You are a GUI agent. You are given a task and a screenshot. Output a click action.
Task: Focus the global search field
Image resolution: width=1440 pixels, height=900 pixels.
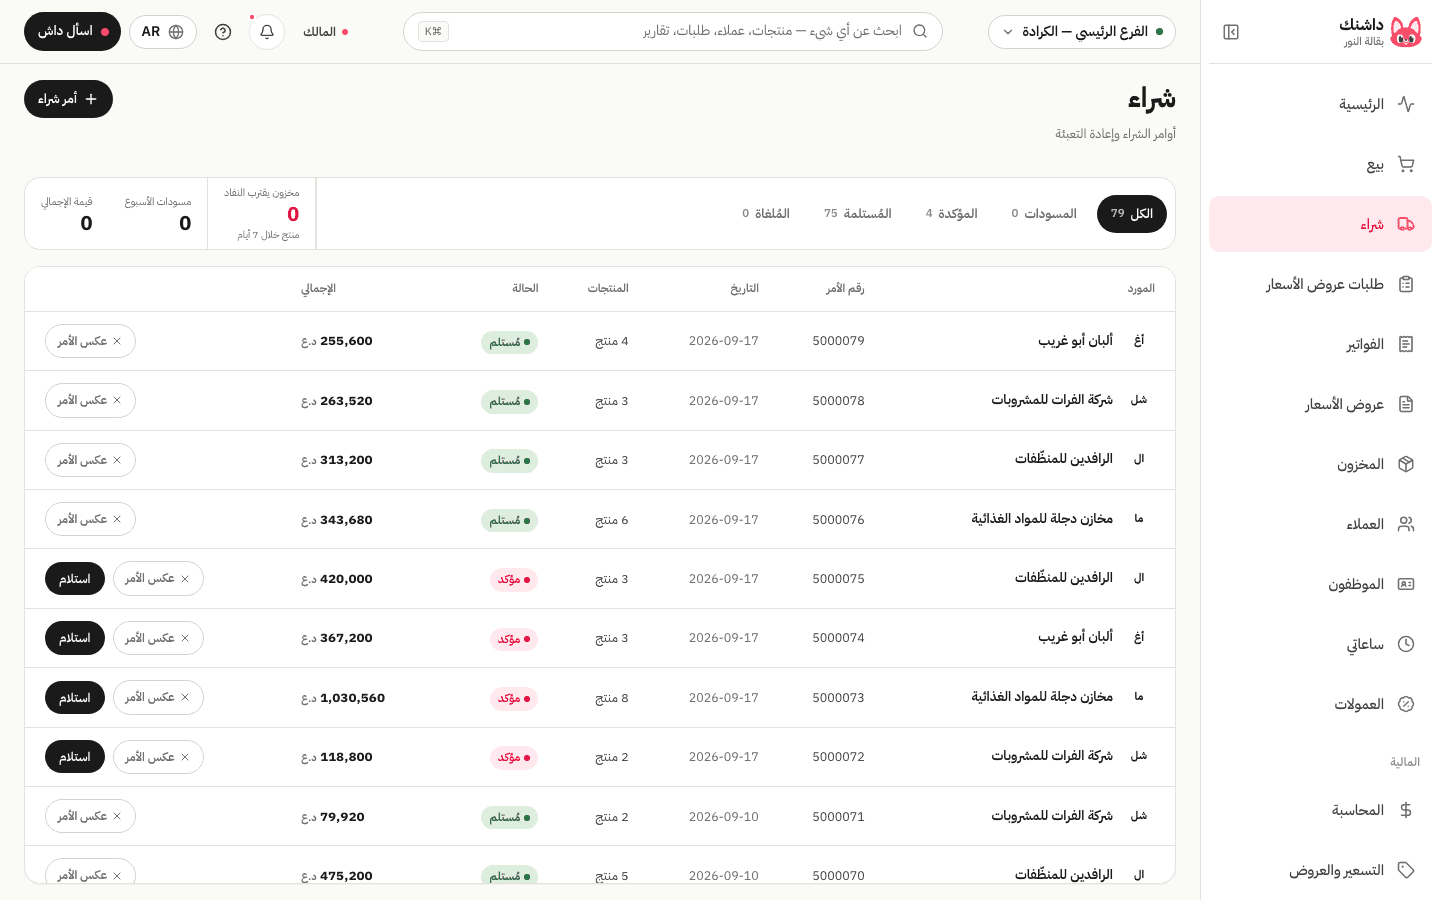coord(673,32)
